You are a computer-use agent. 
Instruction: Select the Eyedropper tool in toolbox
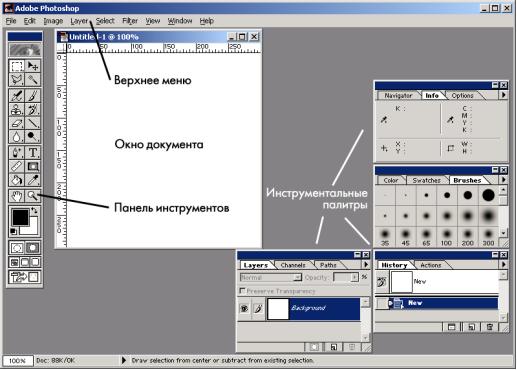pyautogui.click(x=33, y=180)
